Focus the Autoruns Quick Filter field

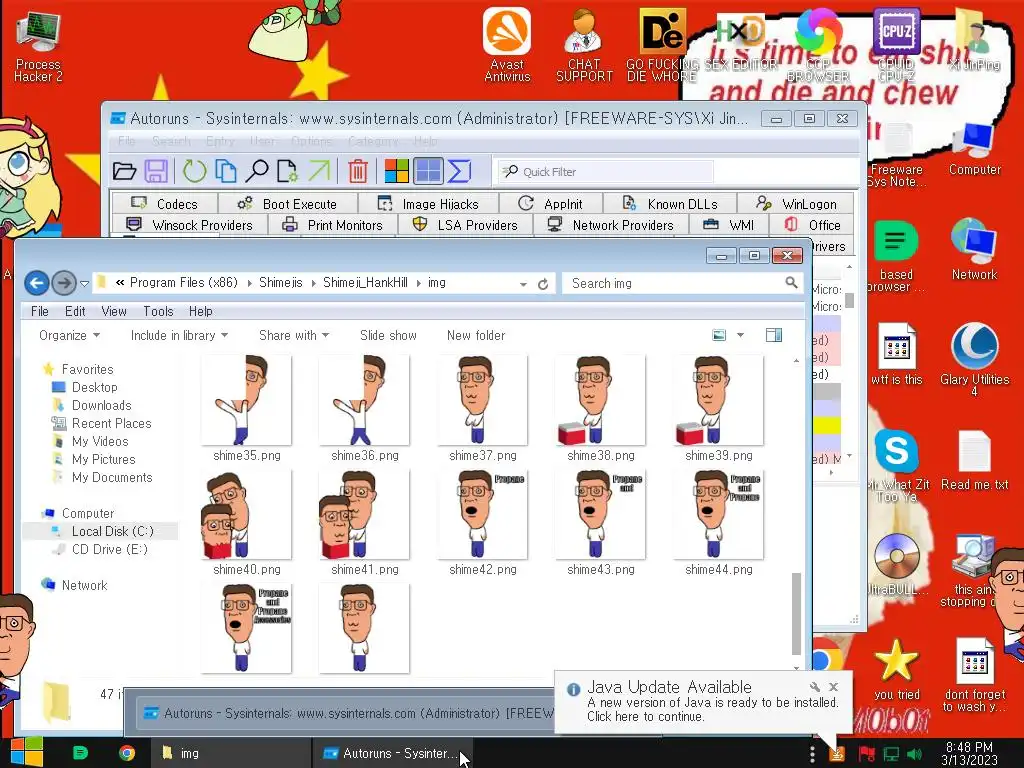click(x=605, y=172)
